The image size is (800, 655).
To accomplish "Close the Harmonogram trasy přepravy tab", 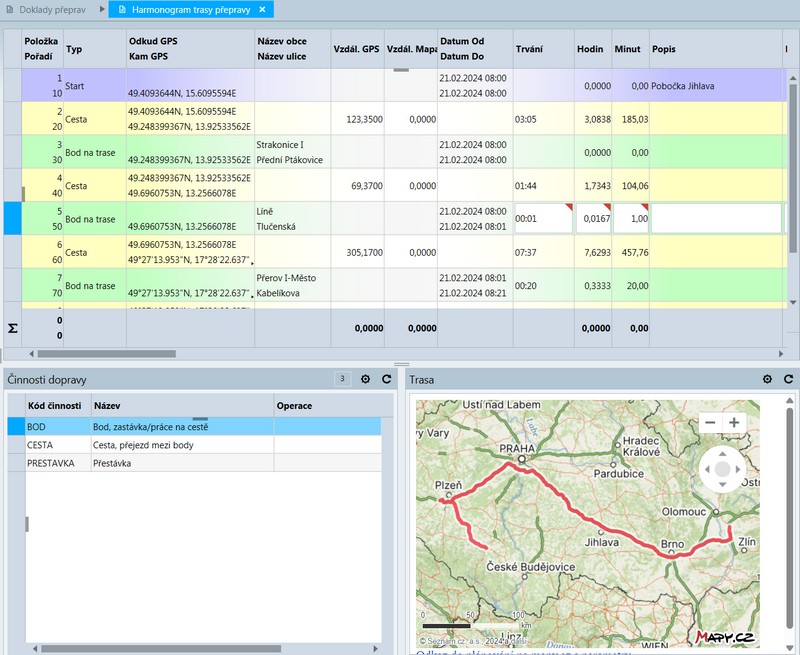I will [x=262, y=9].
